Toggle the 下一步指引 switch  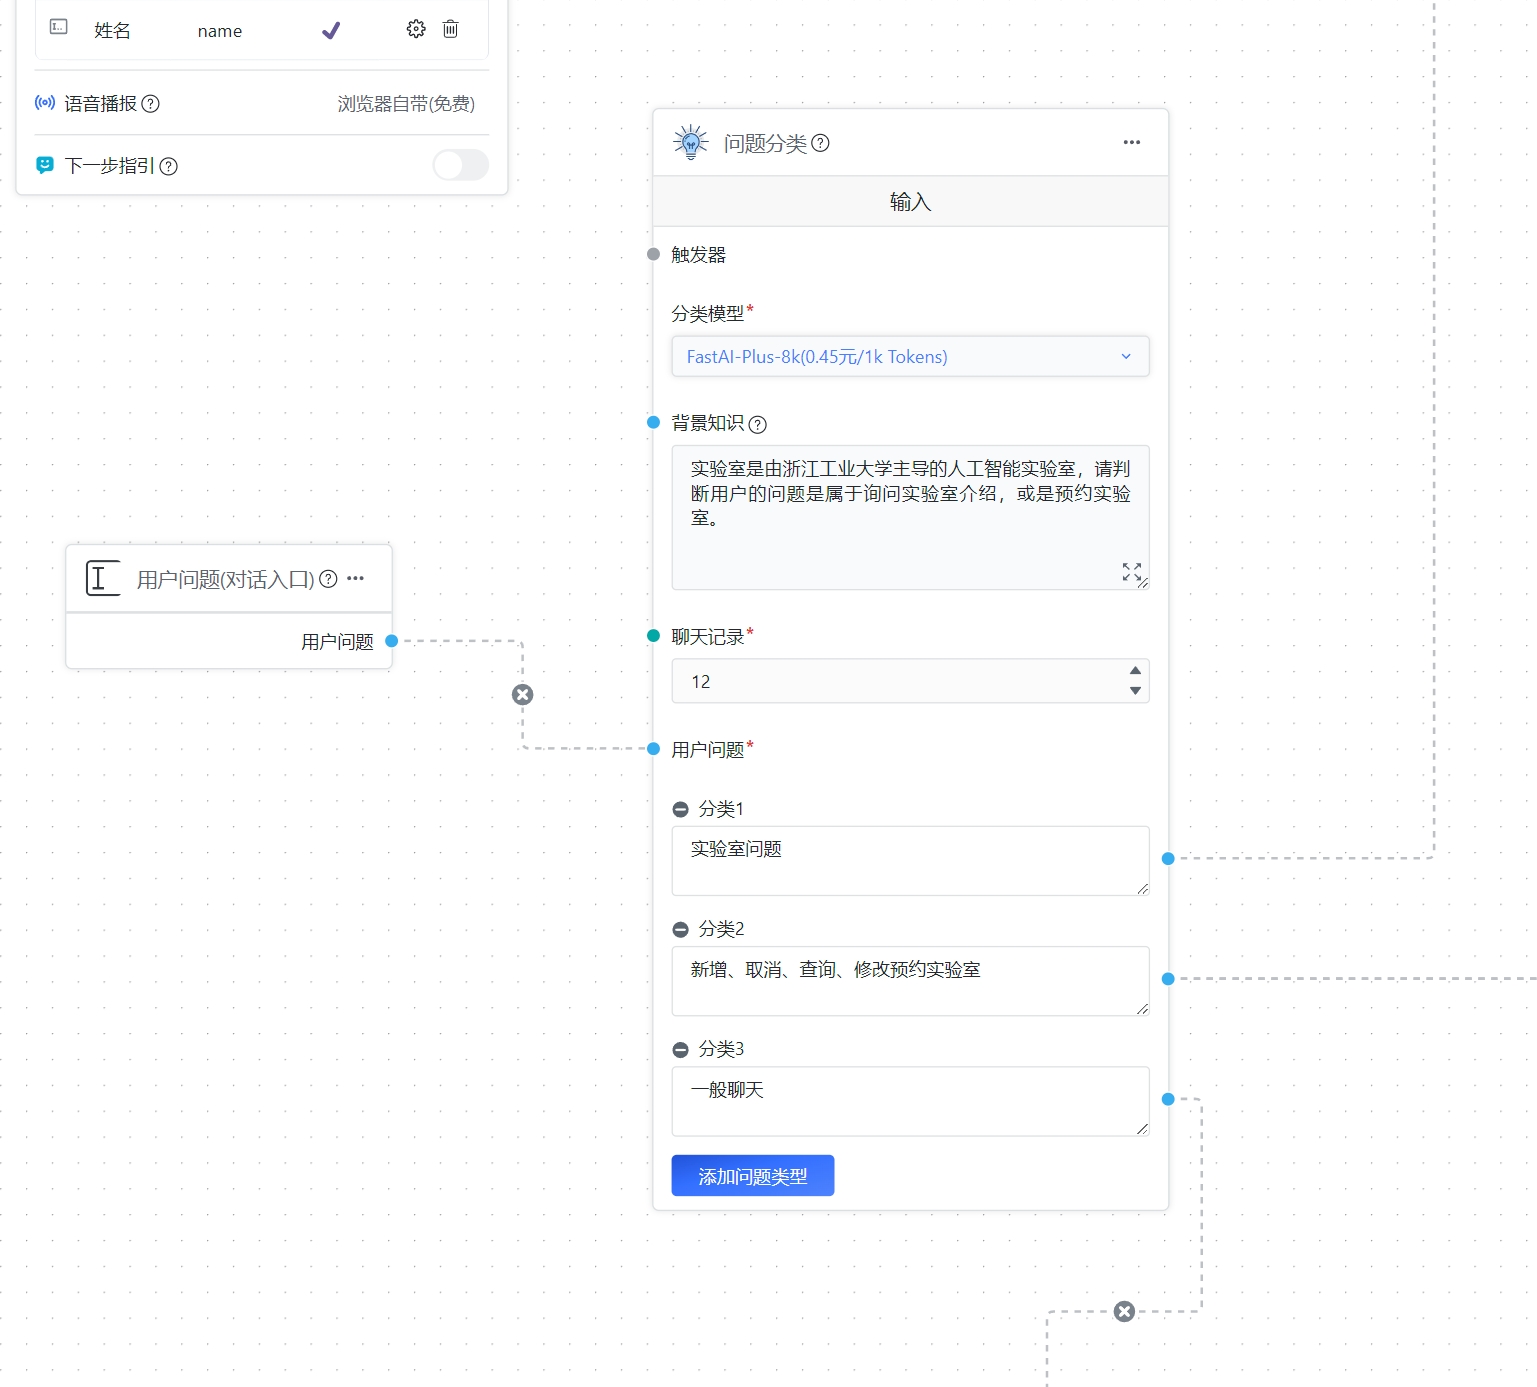point(460,165)
